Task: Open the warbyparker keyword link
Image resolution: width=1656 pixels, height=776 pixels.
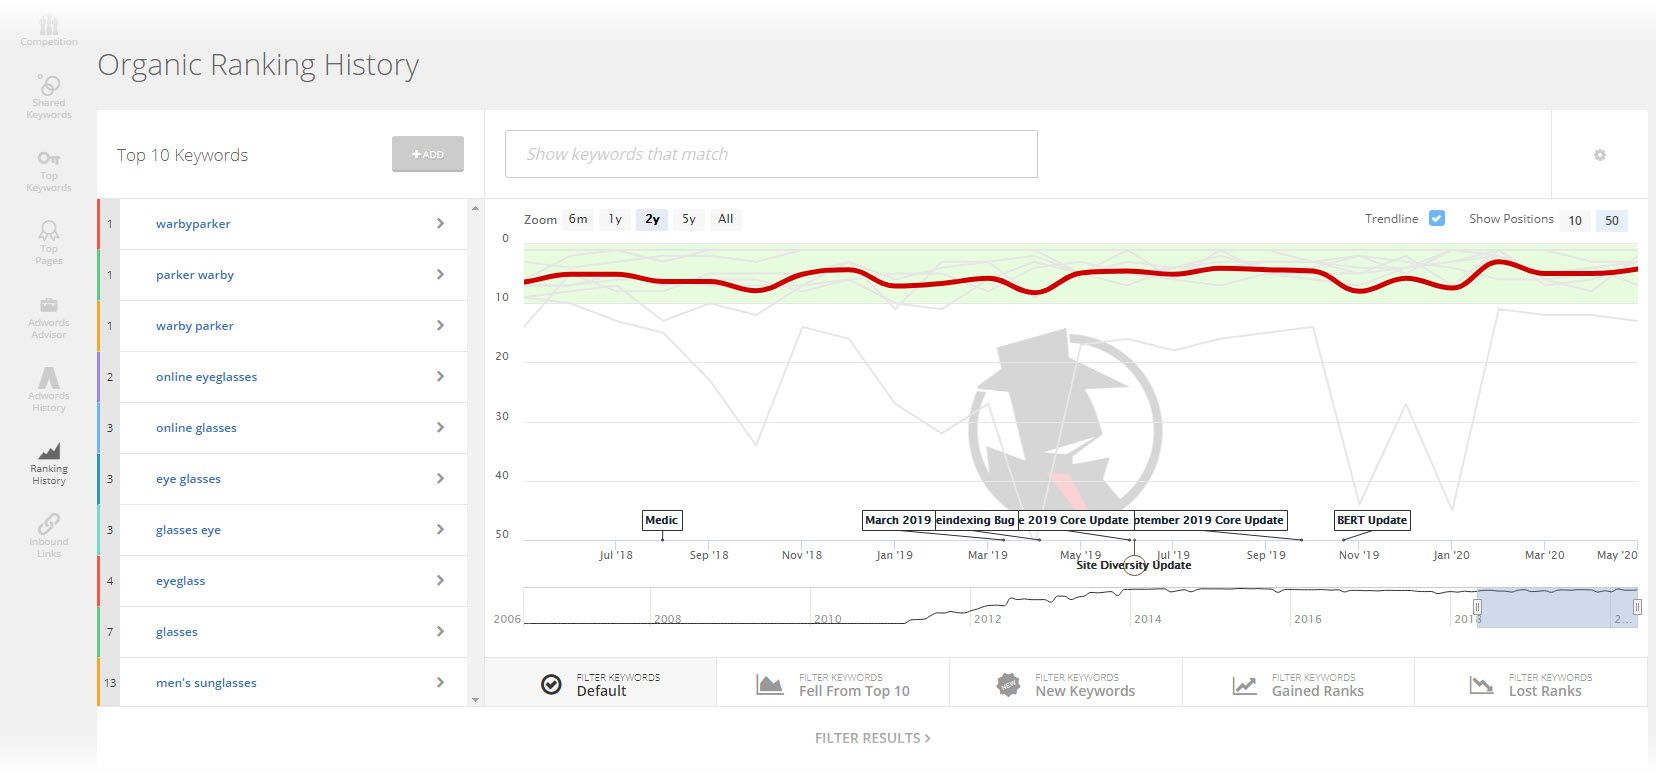Action: (193, 224)
